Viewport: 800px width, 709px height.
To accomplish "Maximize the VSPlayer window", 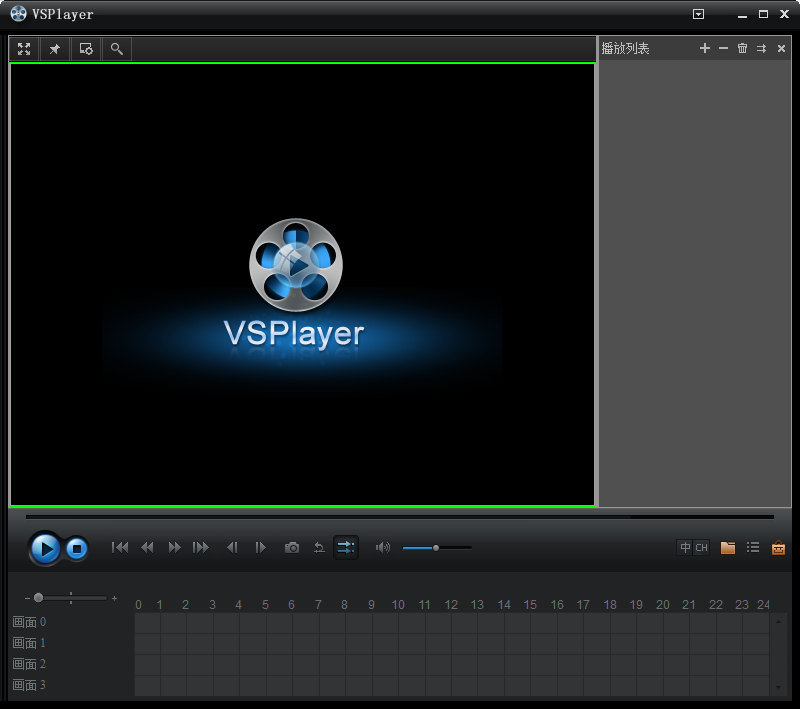I will [763, 14].
